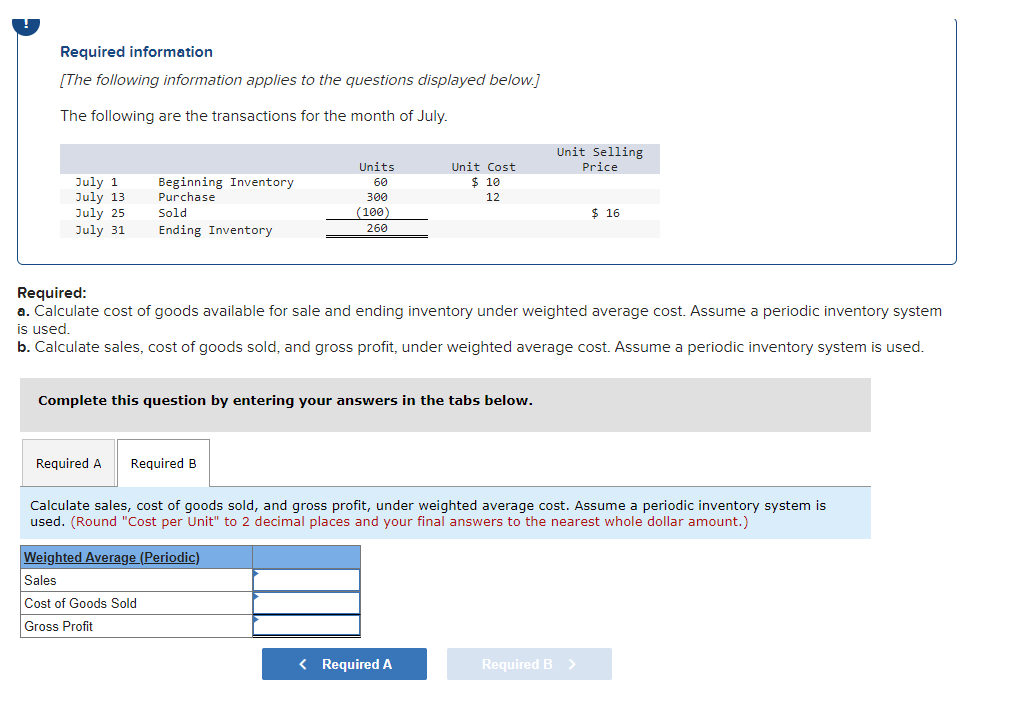1012x704 pixels.
Task: Select the Required B tab
Action: tap(163, 463)
